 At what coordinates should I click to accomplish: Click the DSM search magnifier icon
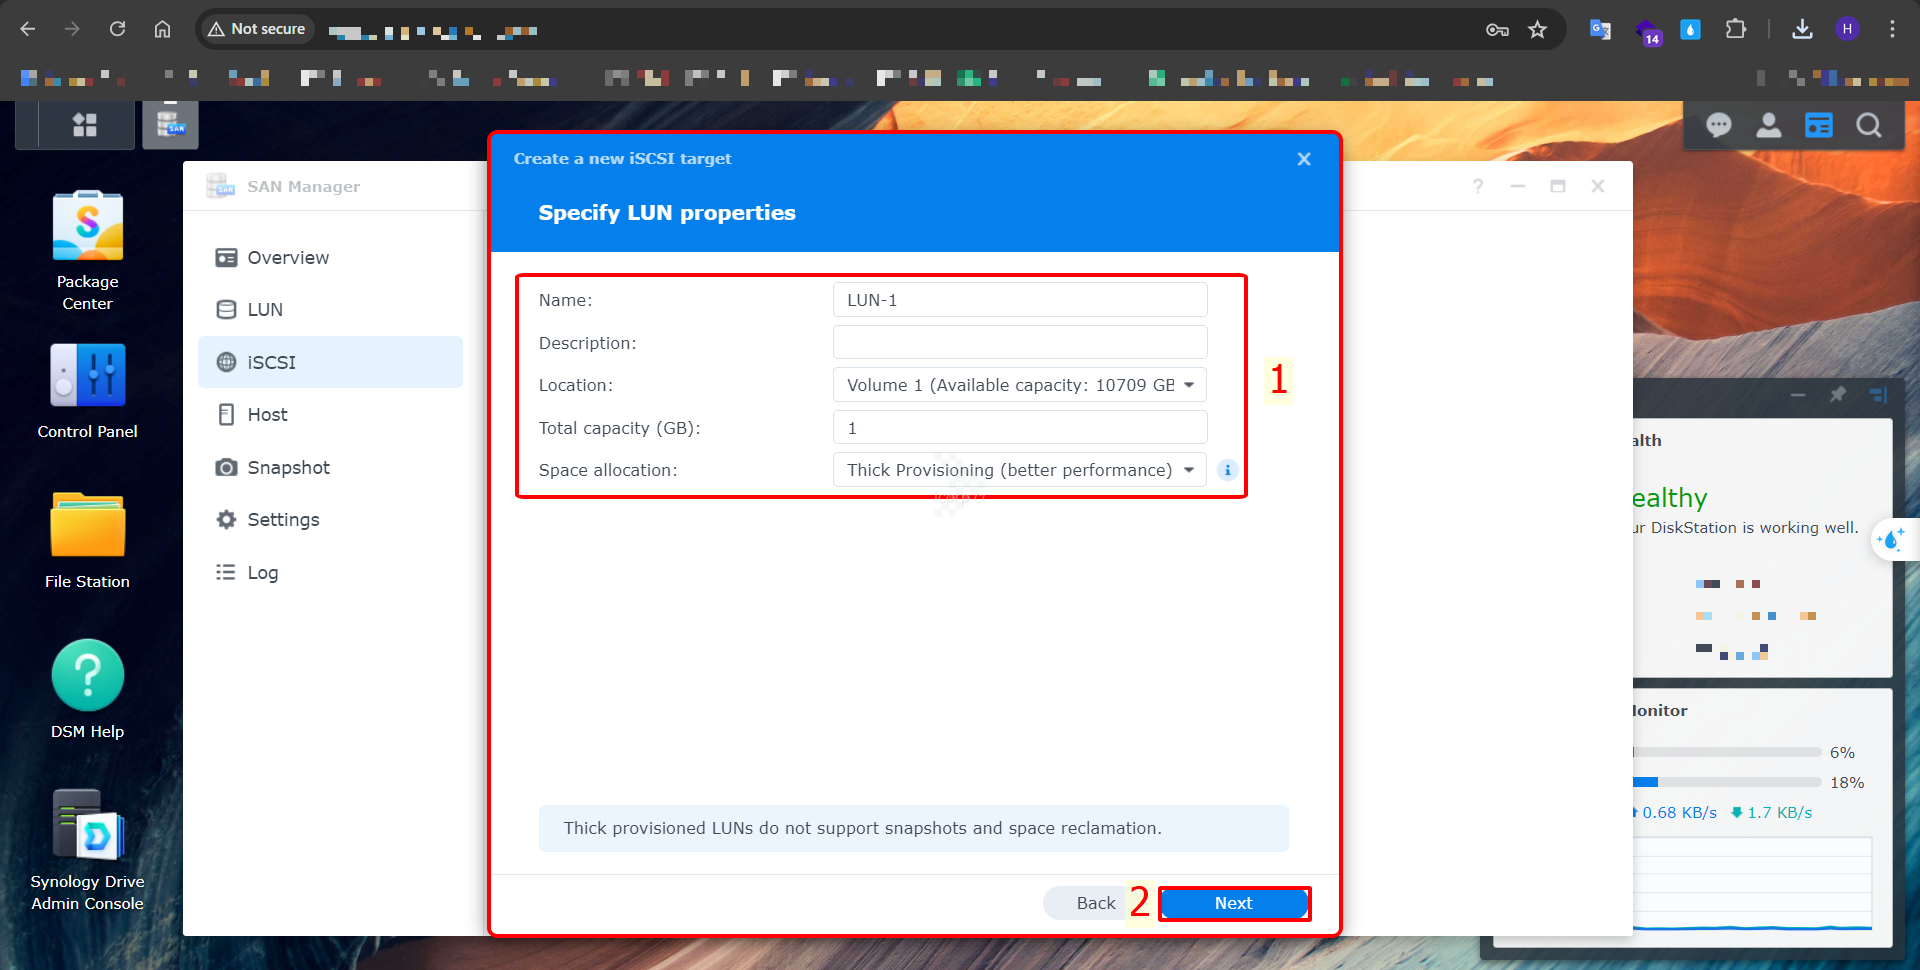pos(1868,125)
